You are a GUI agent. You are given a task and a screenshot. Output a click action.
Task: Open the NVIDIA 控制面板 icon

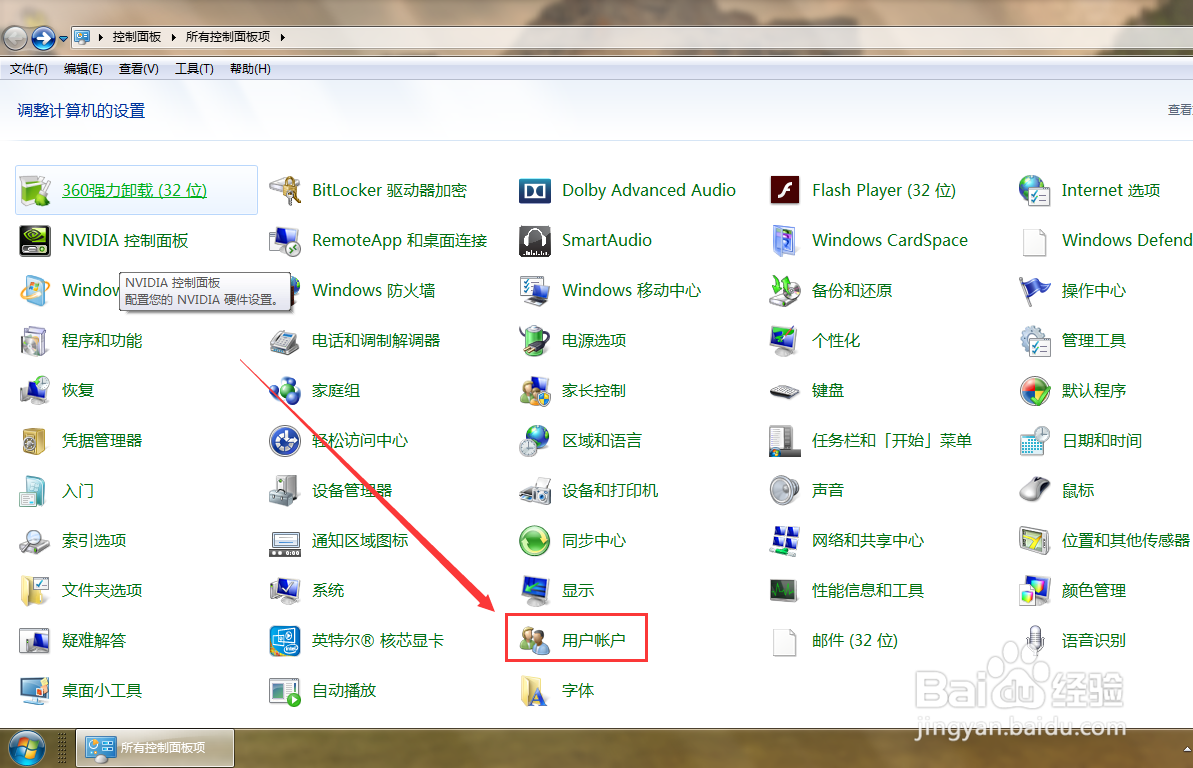pos(35,241)
